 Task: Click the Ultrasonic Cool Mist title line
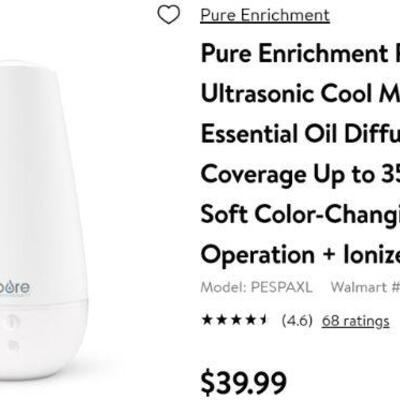[x=300, y=94]
